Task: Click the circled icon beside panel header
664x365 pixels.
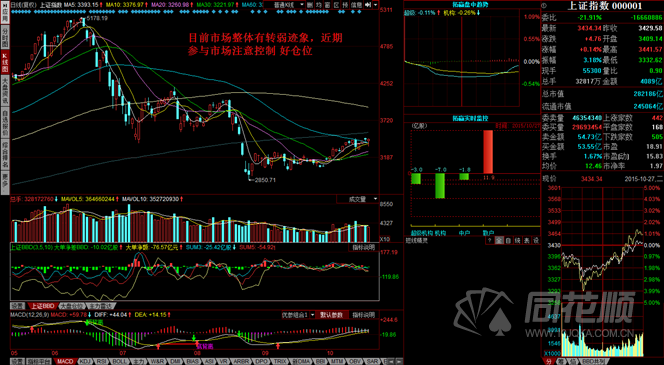Action: click(x=544, y=6)
